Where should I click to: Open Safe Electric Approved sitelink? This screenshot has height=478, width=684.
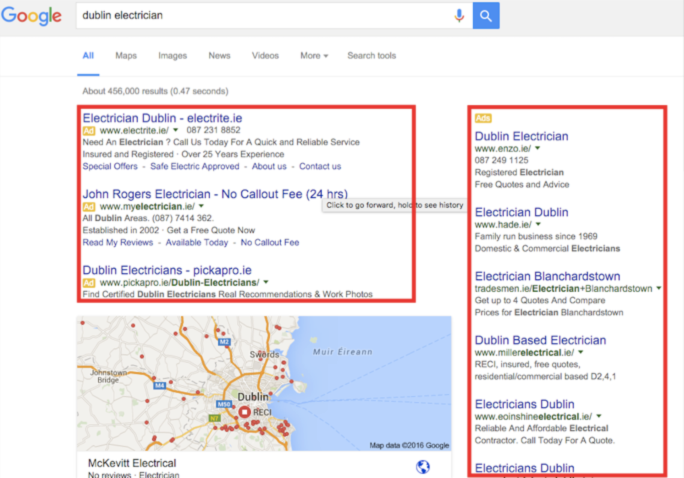coord(195,166)
